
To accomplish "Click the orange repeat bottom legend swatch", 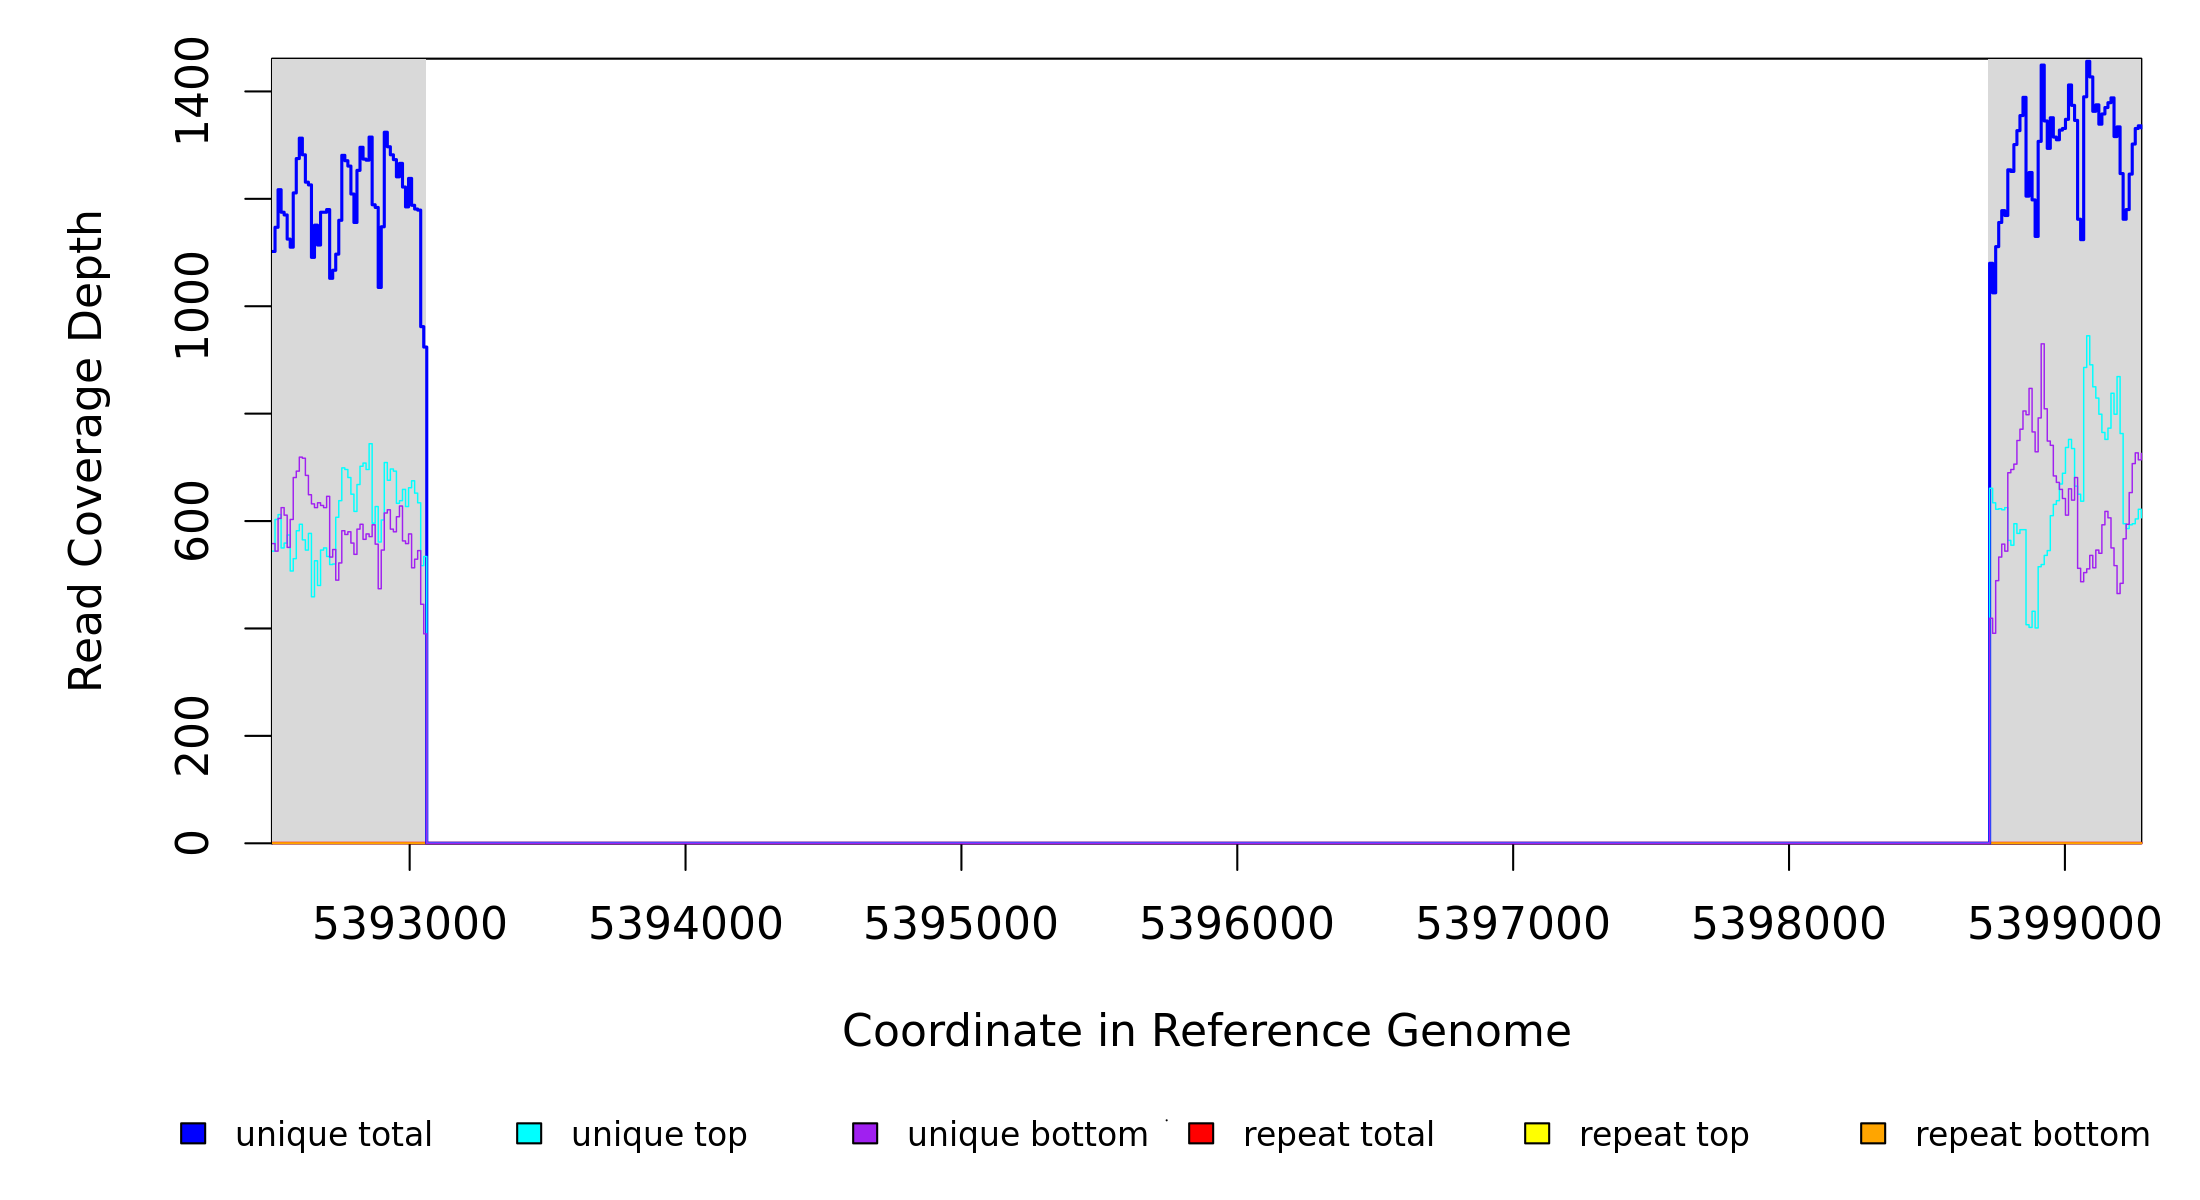I will (1873, 1133).
